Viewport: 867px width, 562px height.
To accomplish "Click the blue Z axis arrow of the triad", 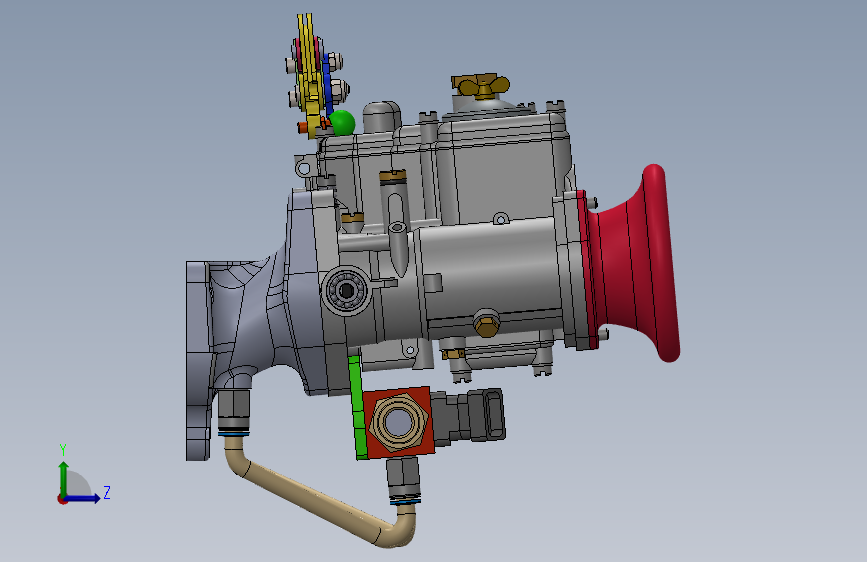I will [x=83, y=498].
